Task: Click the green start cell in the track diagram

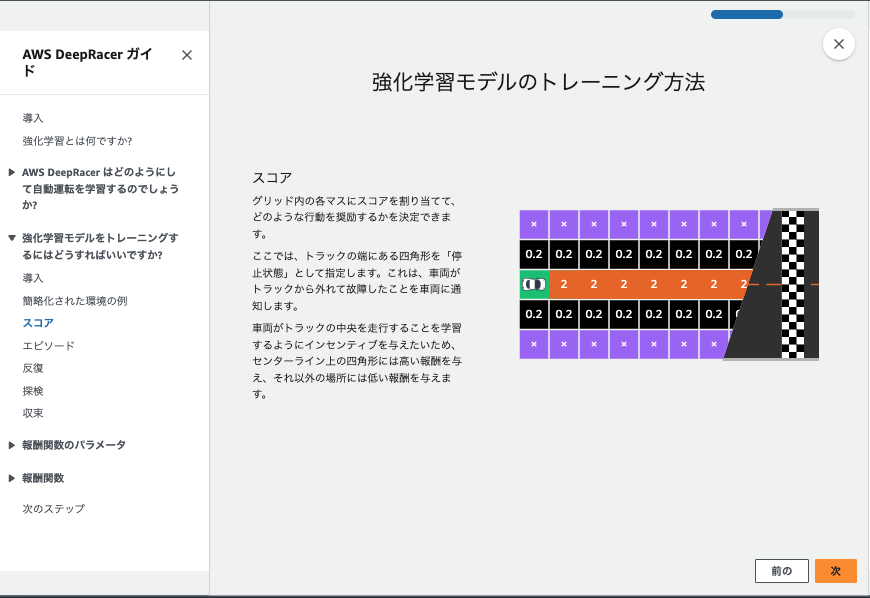Action: pos(534,284)
